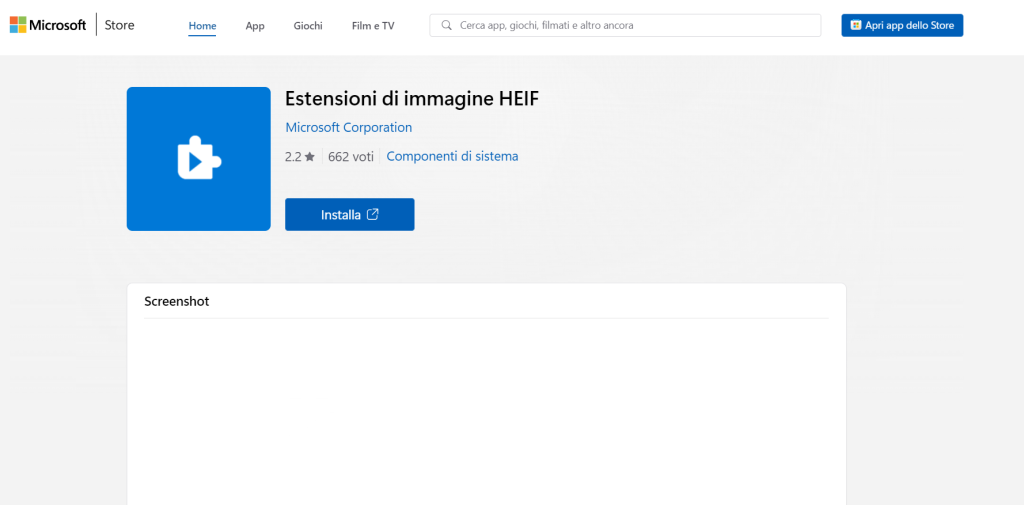
Task: Open the Home tab
Action: [202, 25]
